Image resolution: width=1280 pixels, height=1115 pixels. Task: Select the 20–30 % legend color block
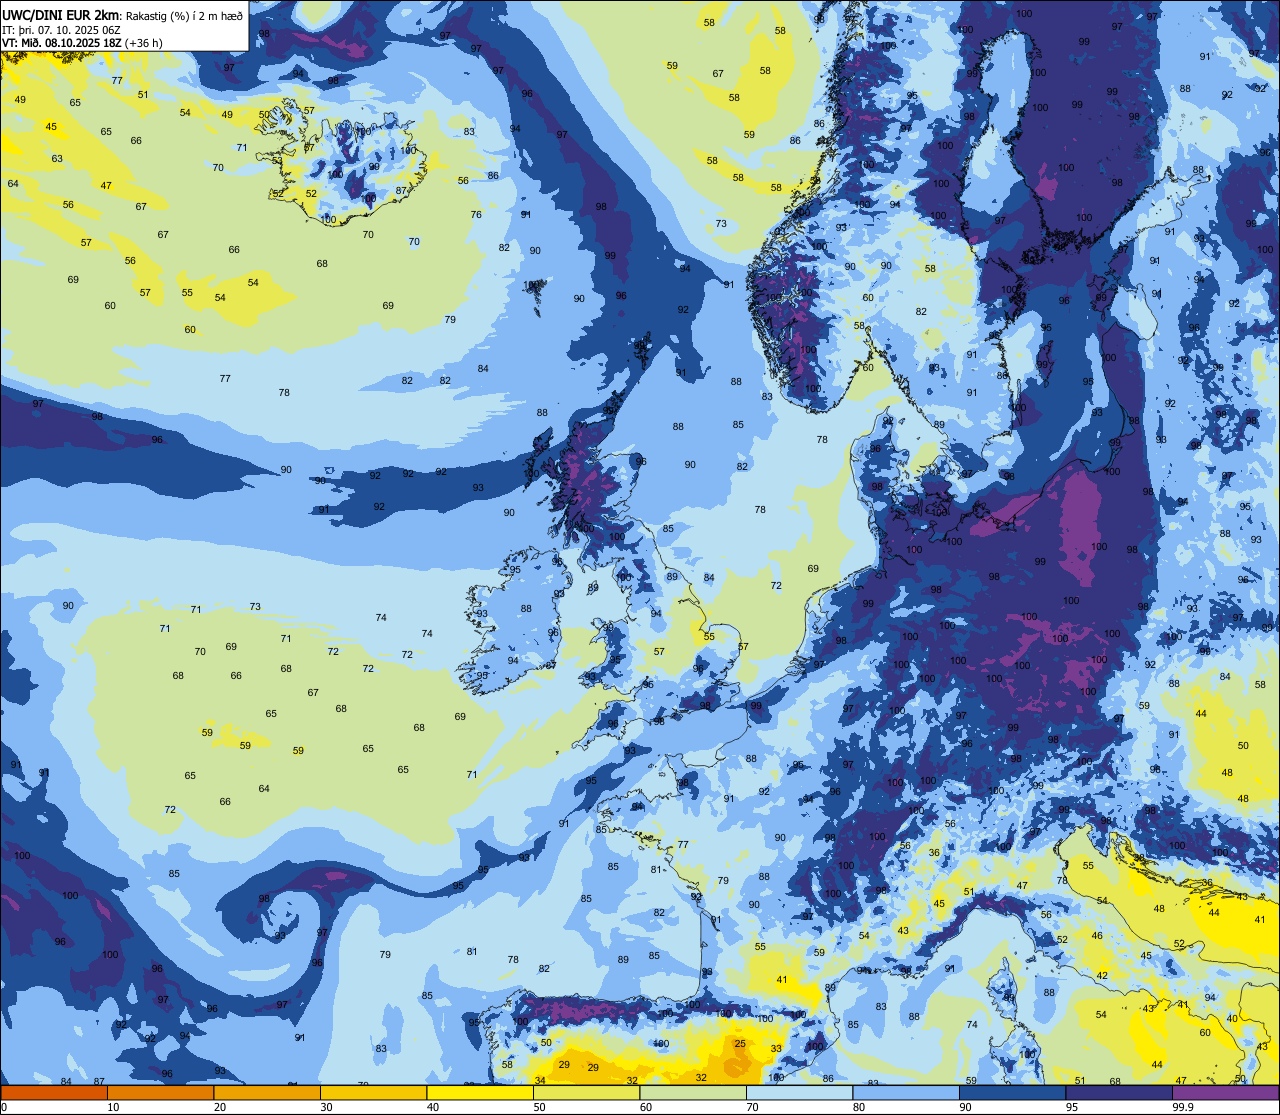tap(267, 1093)
